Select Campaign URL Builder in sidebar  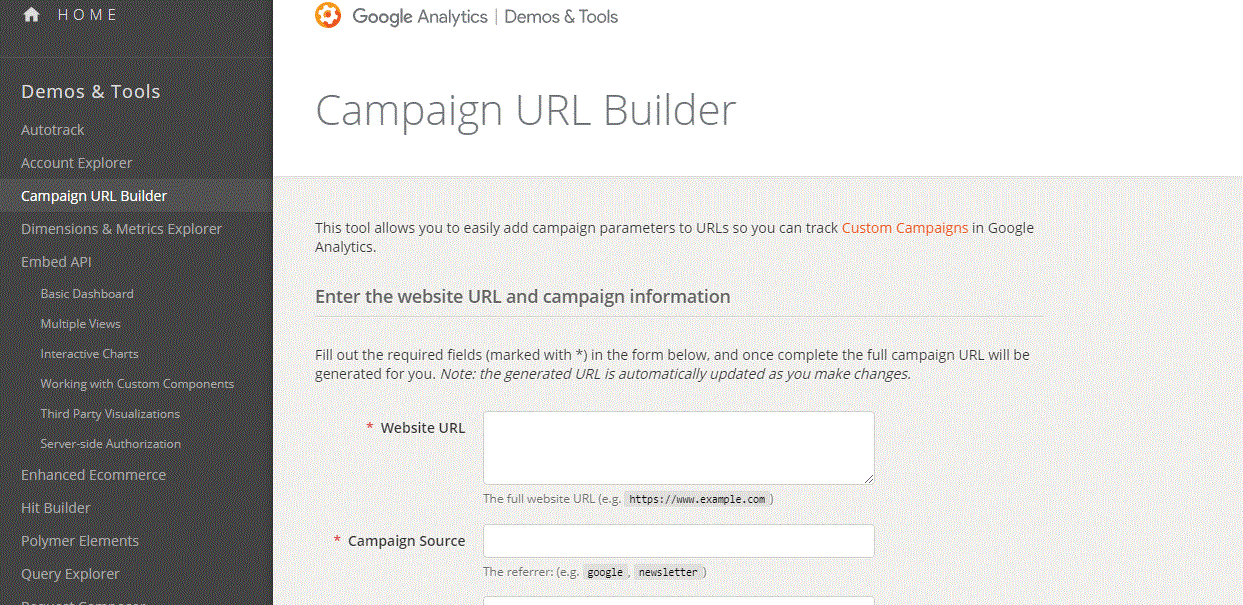(136, 196)
